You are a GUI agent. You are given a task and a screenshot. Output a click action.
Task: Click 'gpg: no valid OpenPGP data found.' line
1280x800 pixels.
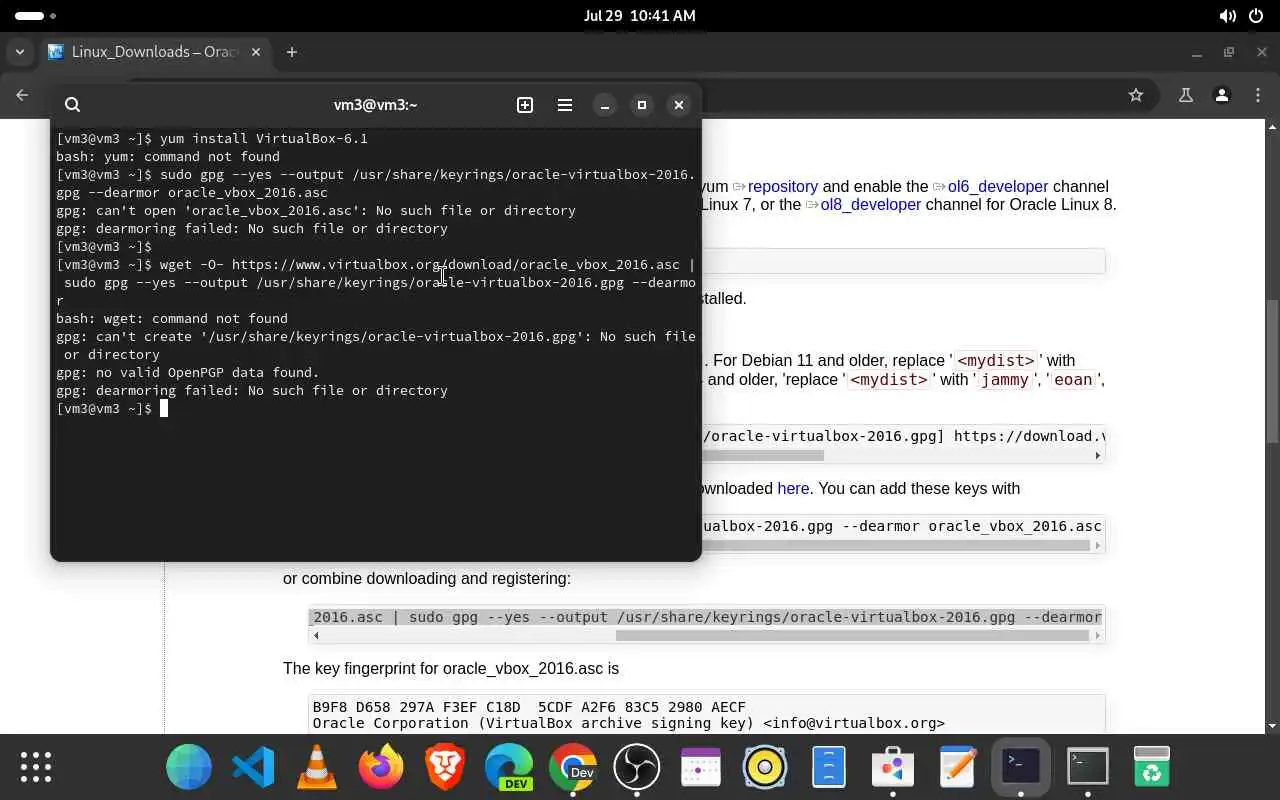(188, 372)
